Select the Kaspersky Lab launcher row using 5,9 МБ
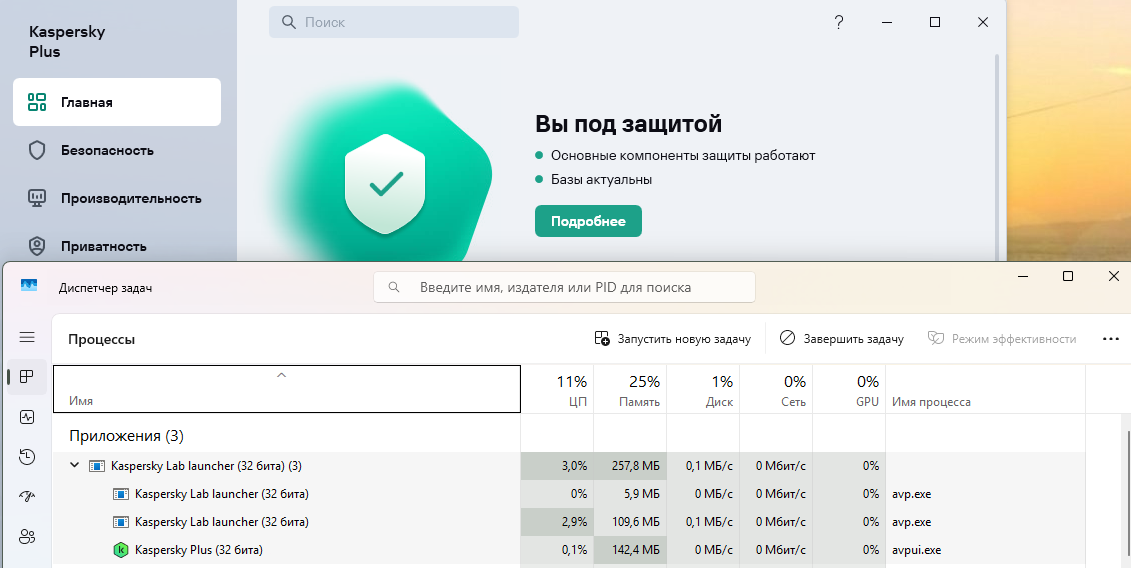The width and height of the screenshot is (1131, 568). coord(568,494)
